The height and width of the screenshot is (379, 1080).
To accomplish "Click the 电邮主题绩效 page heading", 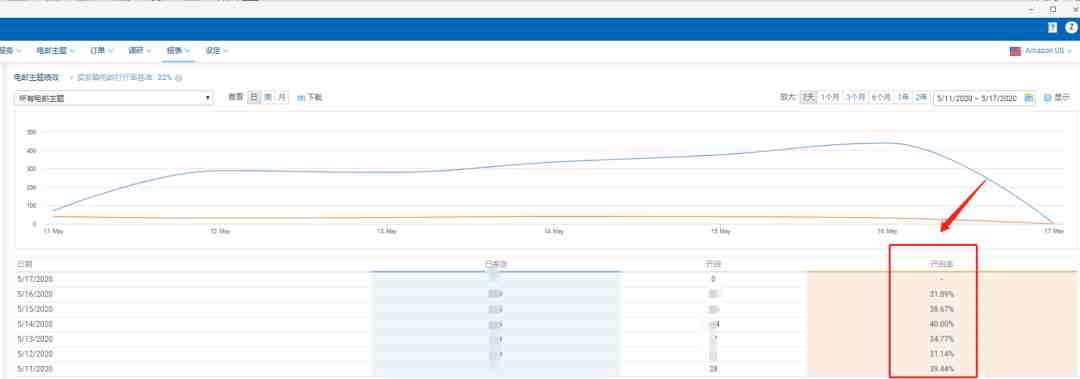I will click(37, 78).
